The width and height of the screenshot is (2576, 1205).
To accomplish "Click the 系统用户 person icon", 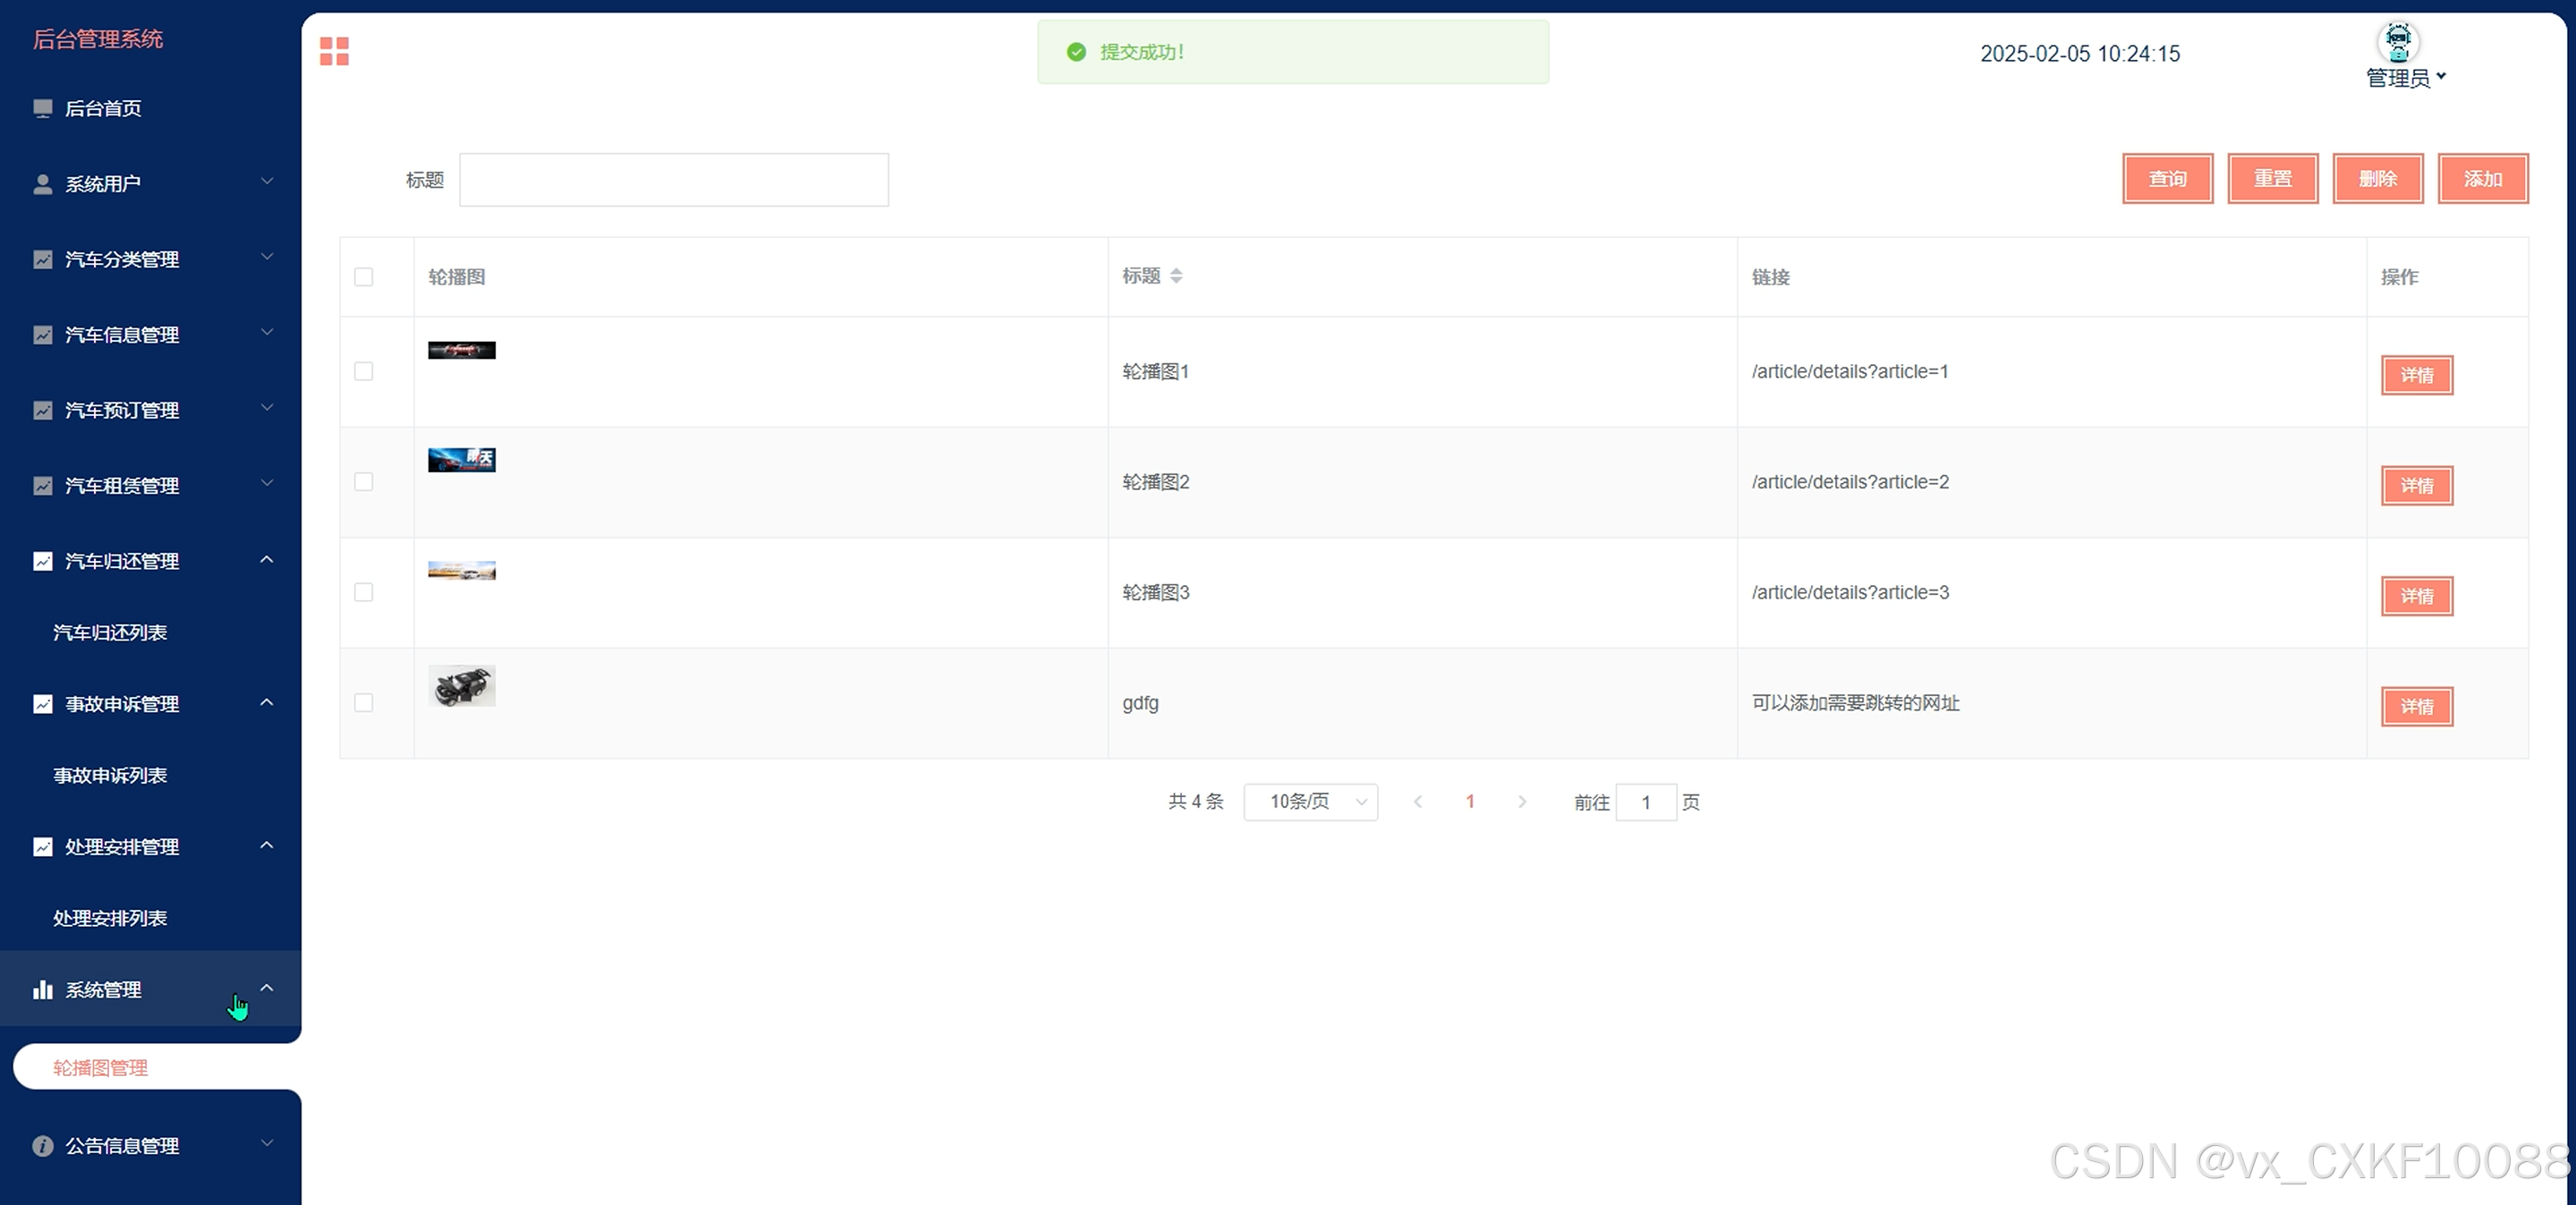I will 42,184.
